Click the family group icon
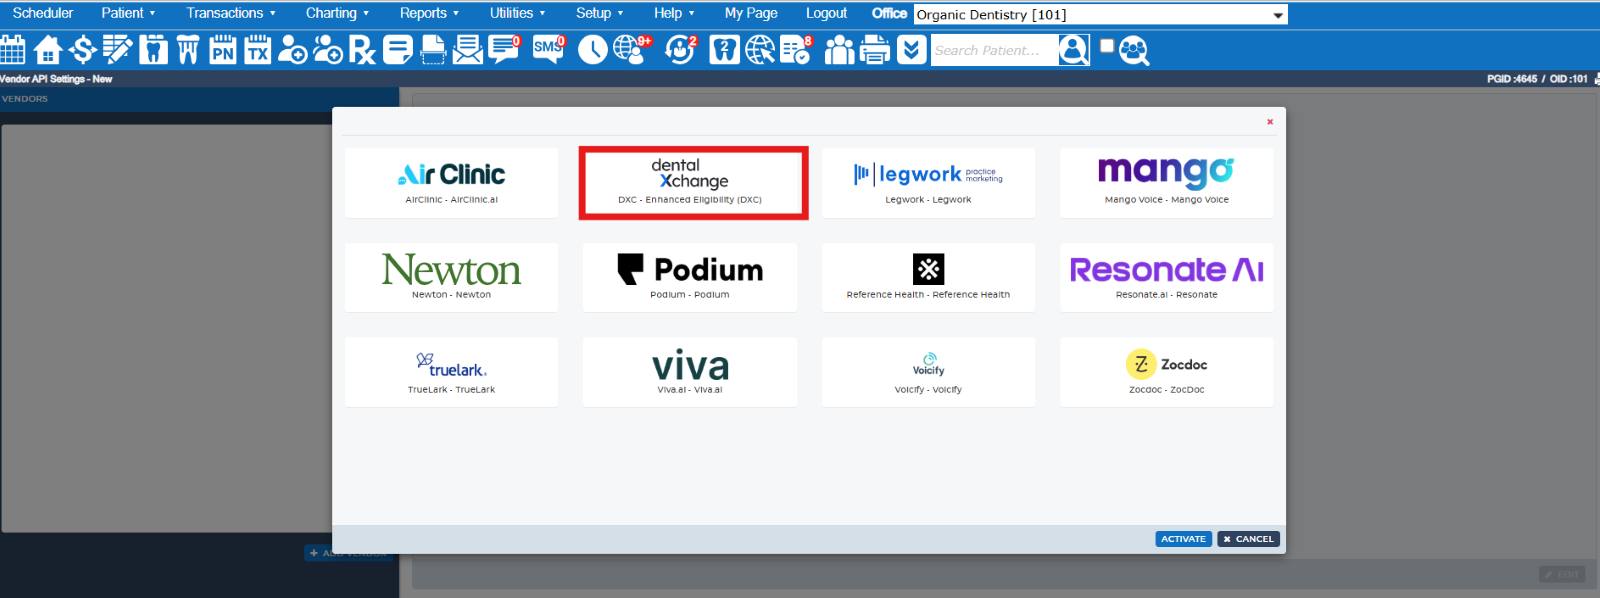This screenshot has width=1600, height=598. pos(840,49)
